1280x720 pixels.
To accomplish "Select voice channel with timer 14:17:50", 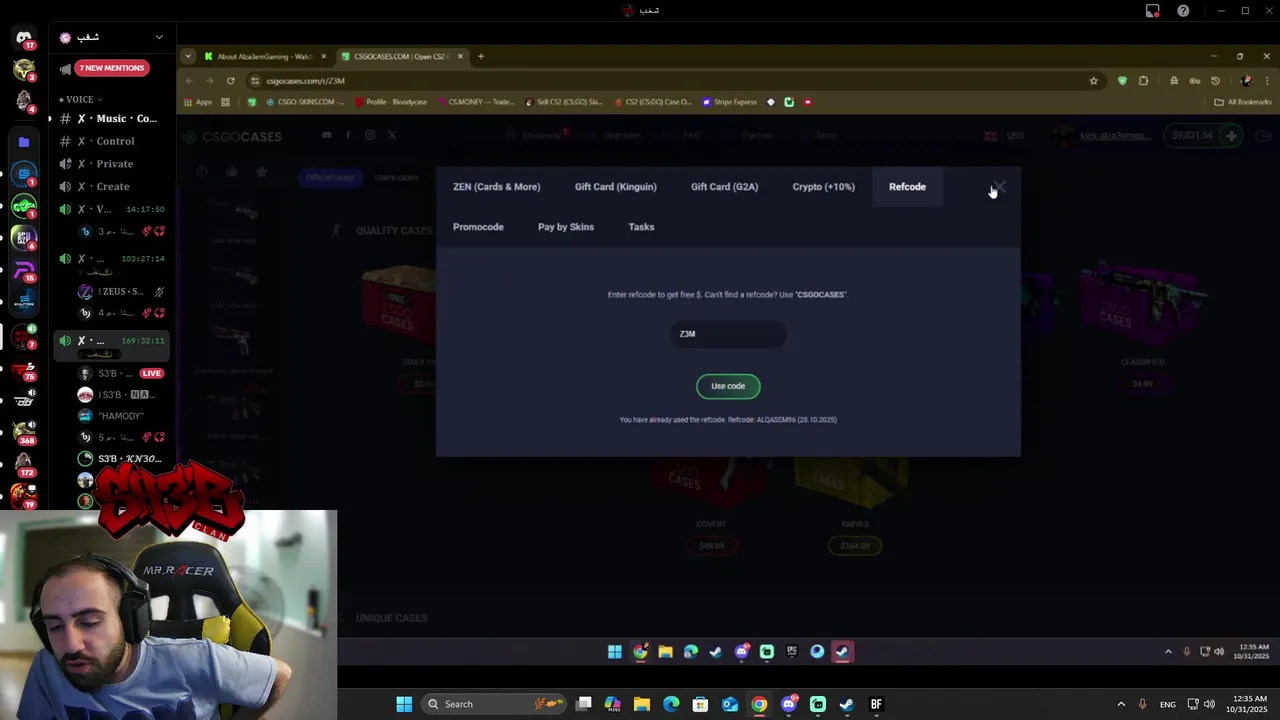I will [111, 209].
